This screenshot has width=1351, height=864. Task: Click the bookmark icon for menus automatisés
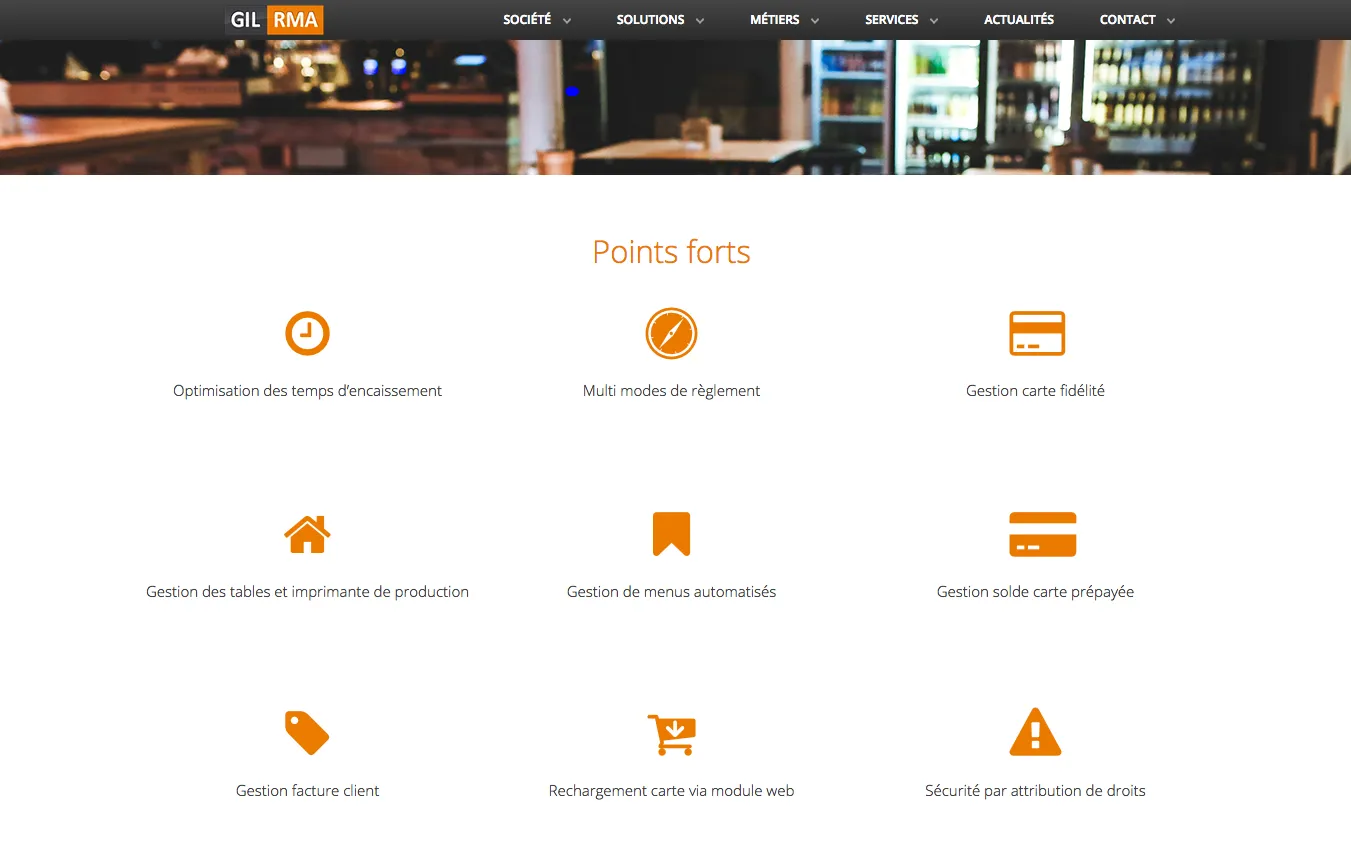[671, 534]
